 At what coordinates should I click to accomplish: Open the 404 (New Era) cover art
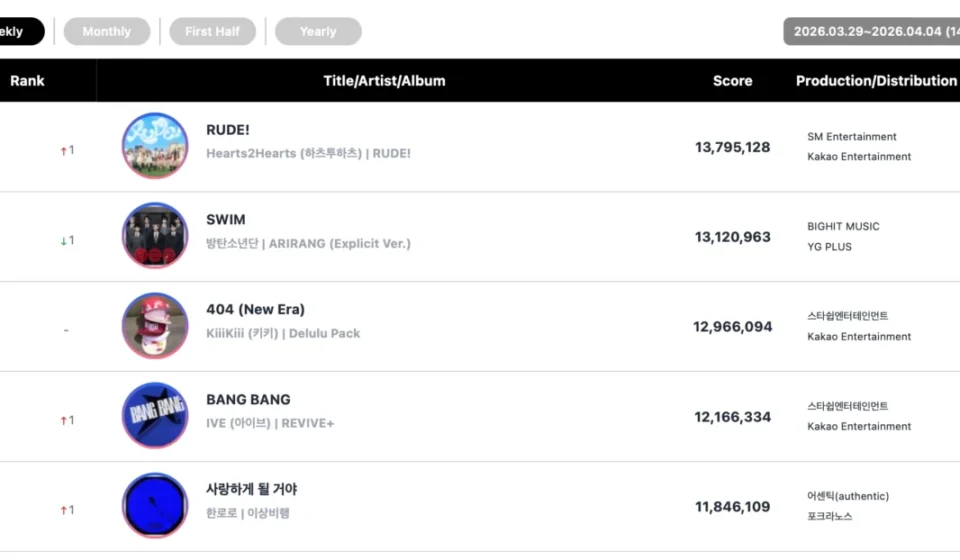tap(155, 326)
